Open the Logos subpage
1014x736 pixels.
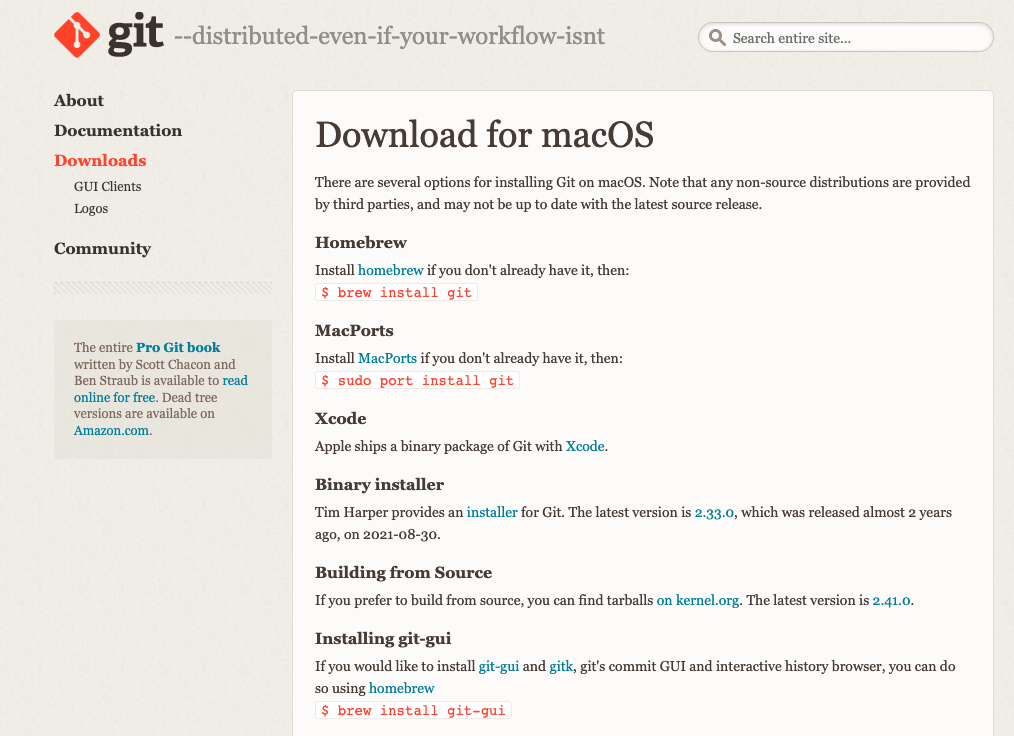click(x=91, y=208)
